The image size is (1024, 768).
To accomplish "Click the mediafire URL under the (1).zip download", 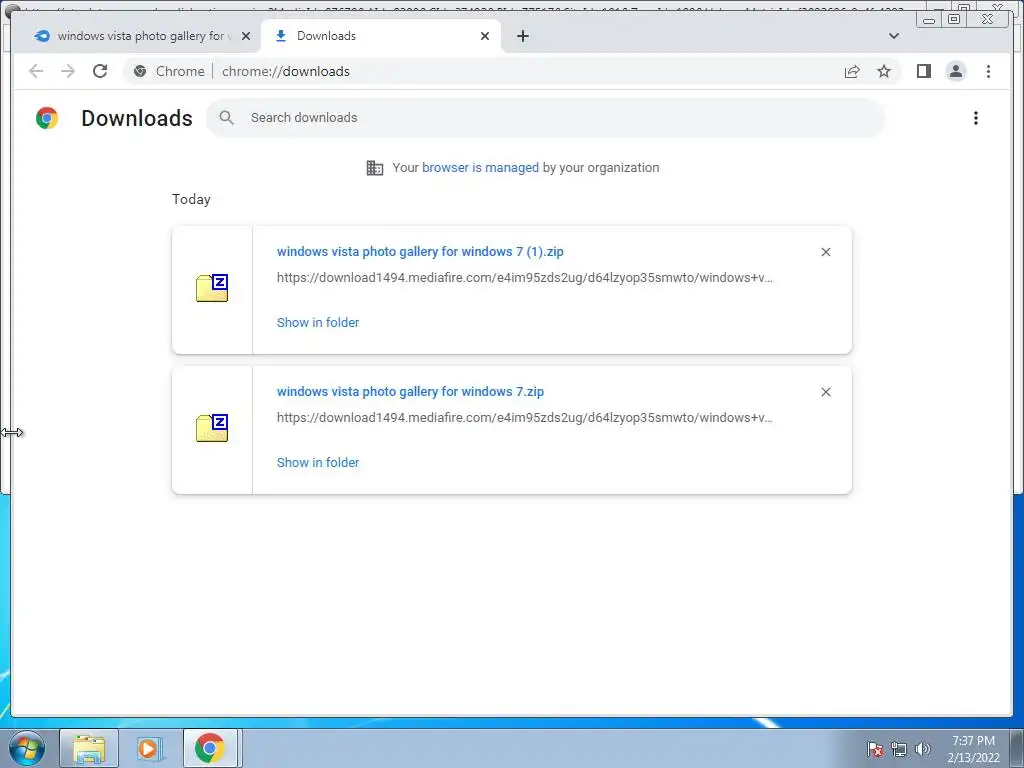I will 524,278.
